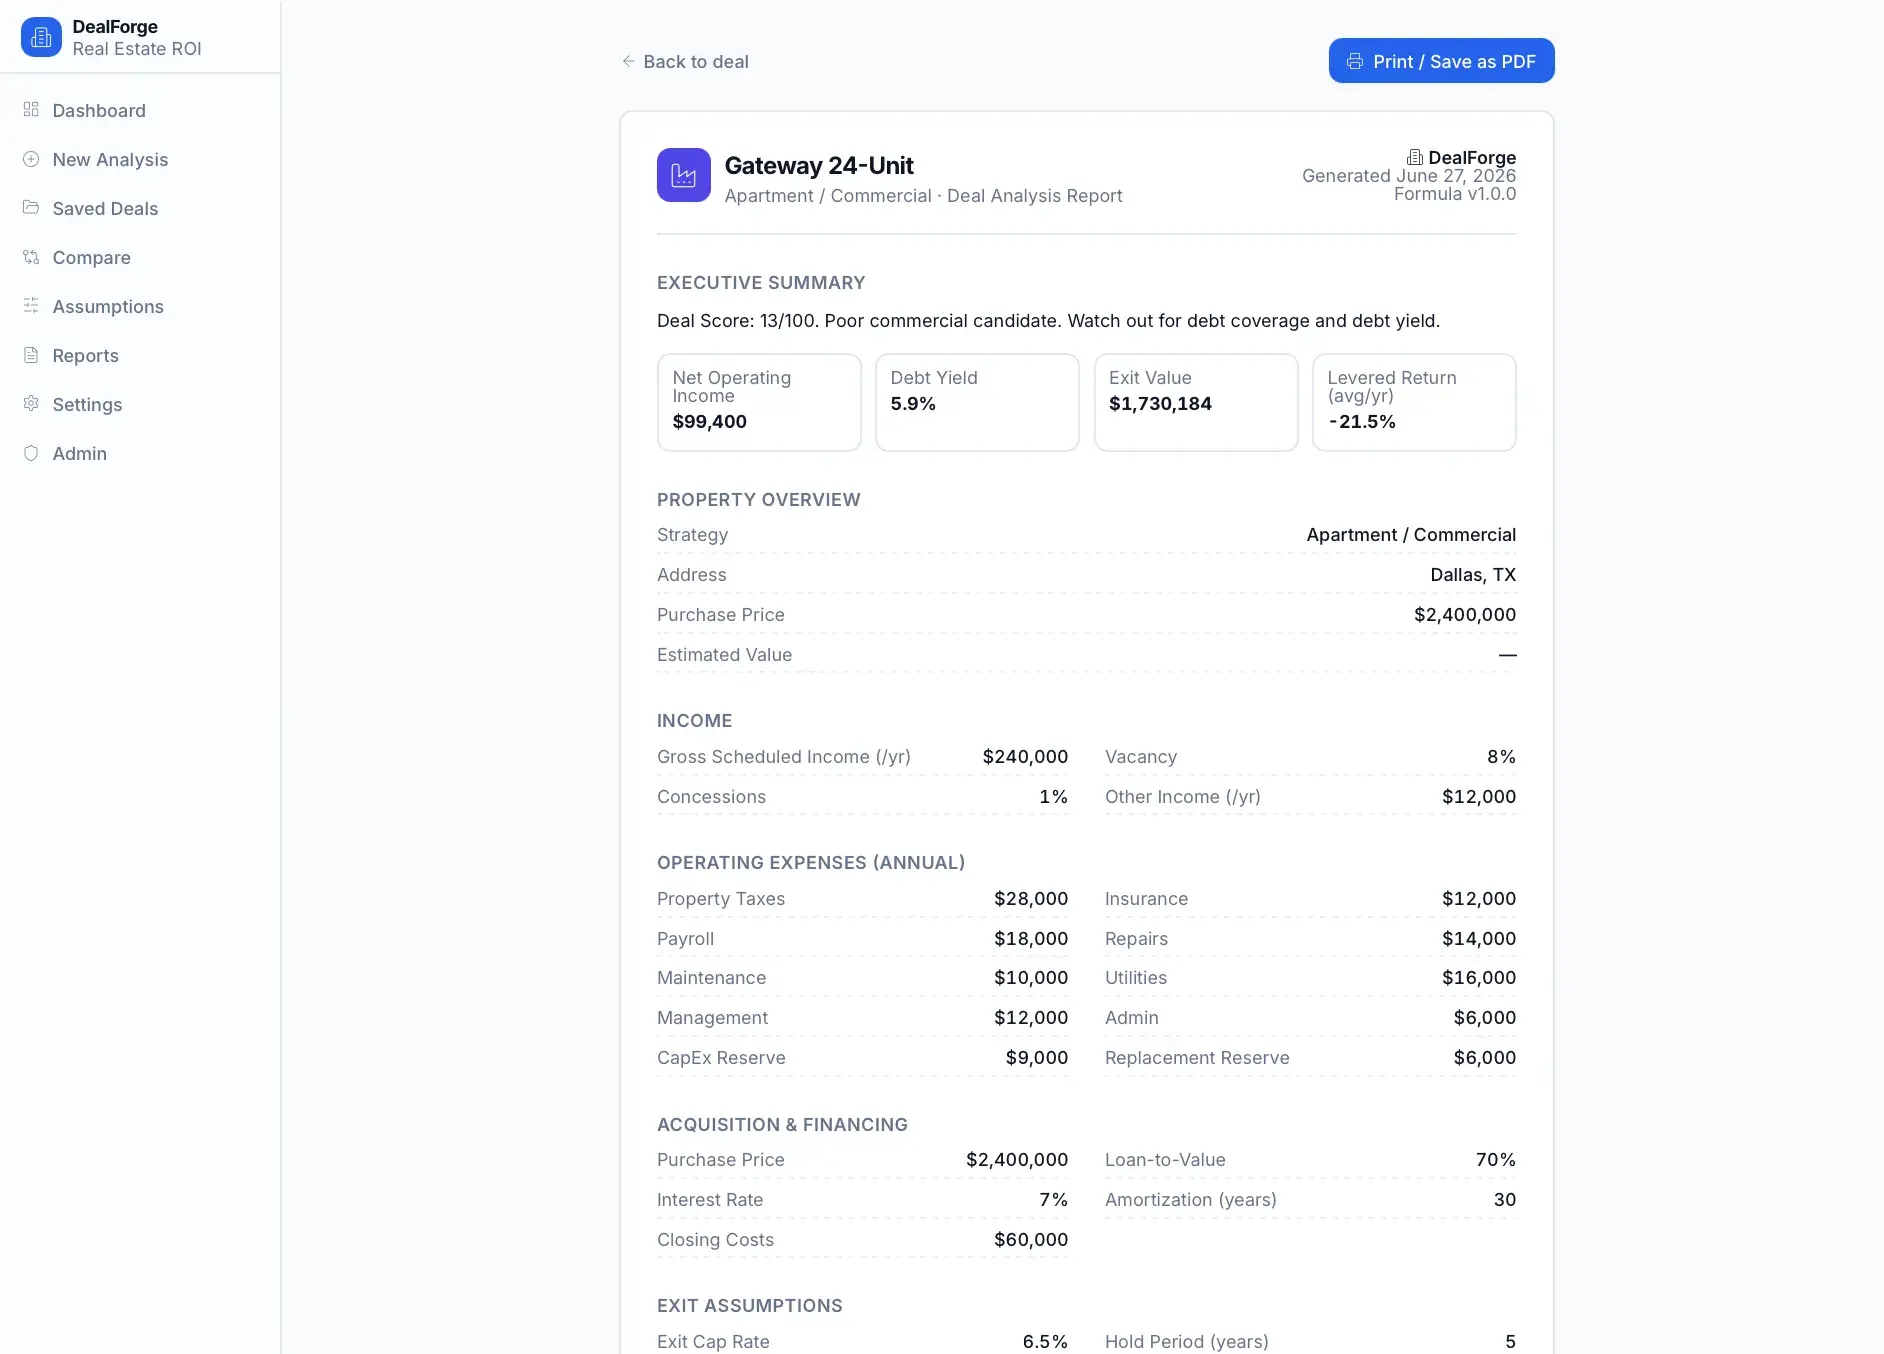This screenshot has height=1354, width=1884.
Task: Click the Generated June 27, 2026 text
Action: coord(1409,176)
